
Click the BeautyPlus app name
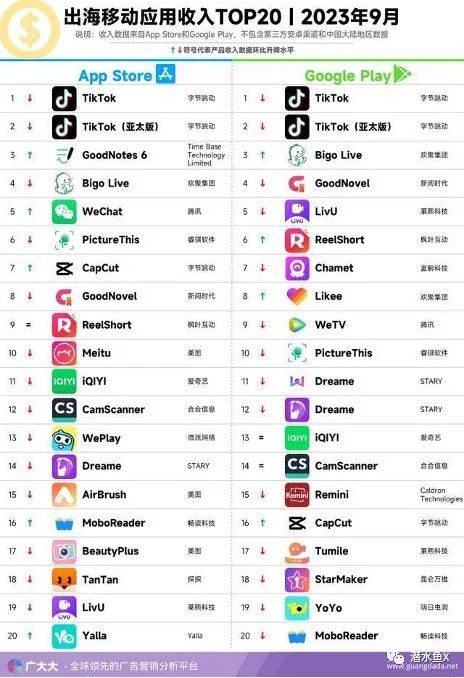(x=111, y=551)
